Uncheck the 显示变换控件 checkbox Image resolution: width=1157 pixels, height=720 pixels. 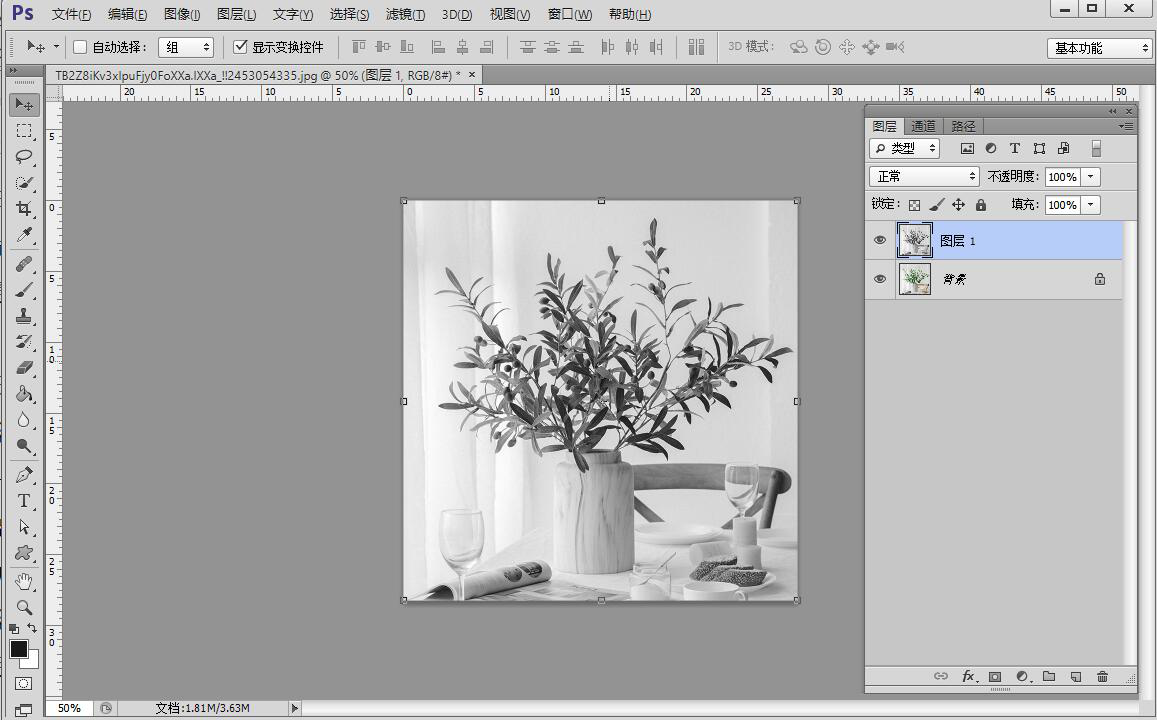click(240, 47)
